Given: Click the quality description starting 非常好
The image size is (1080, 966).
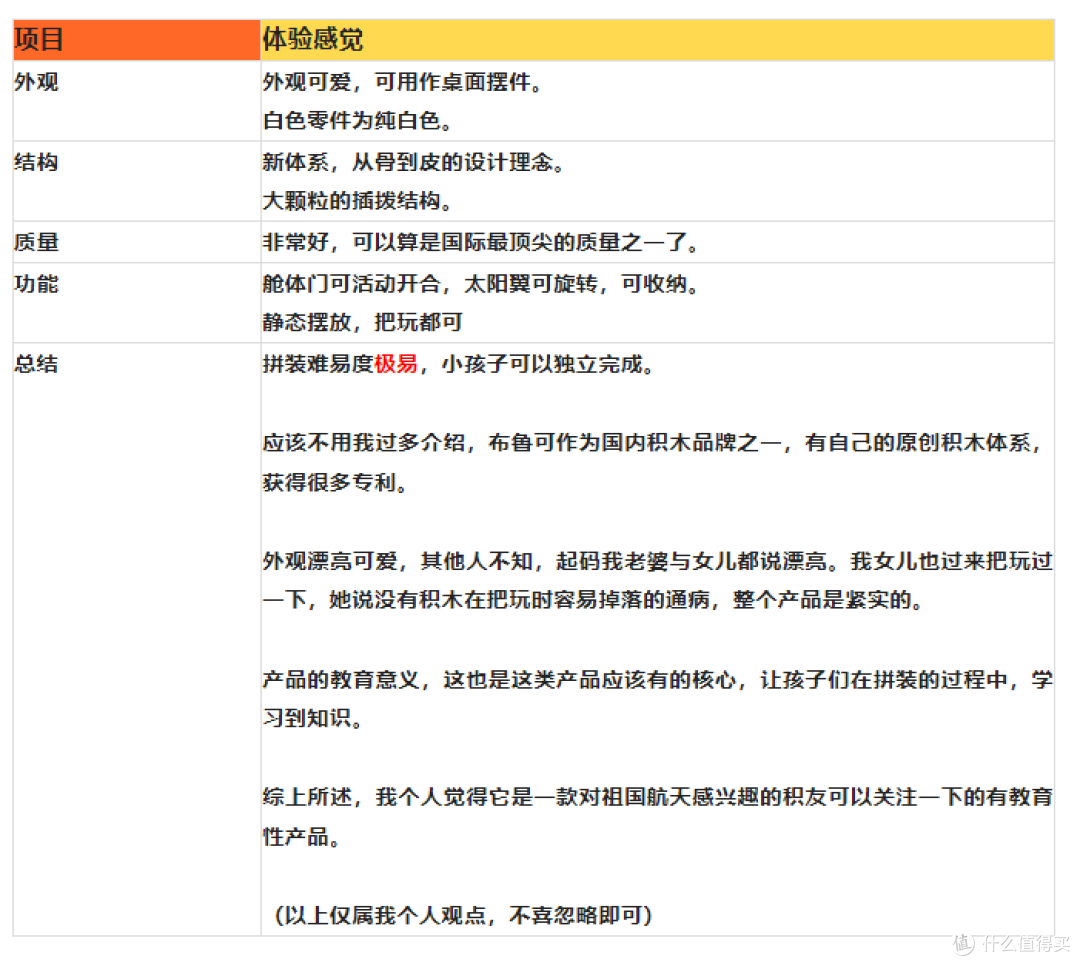Looking at the screenshot, I should point(481,243).
